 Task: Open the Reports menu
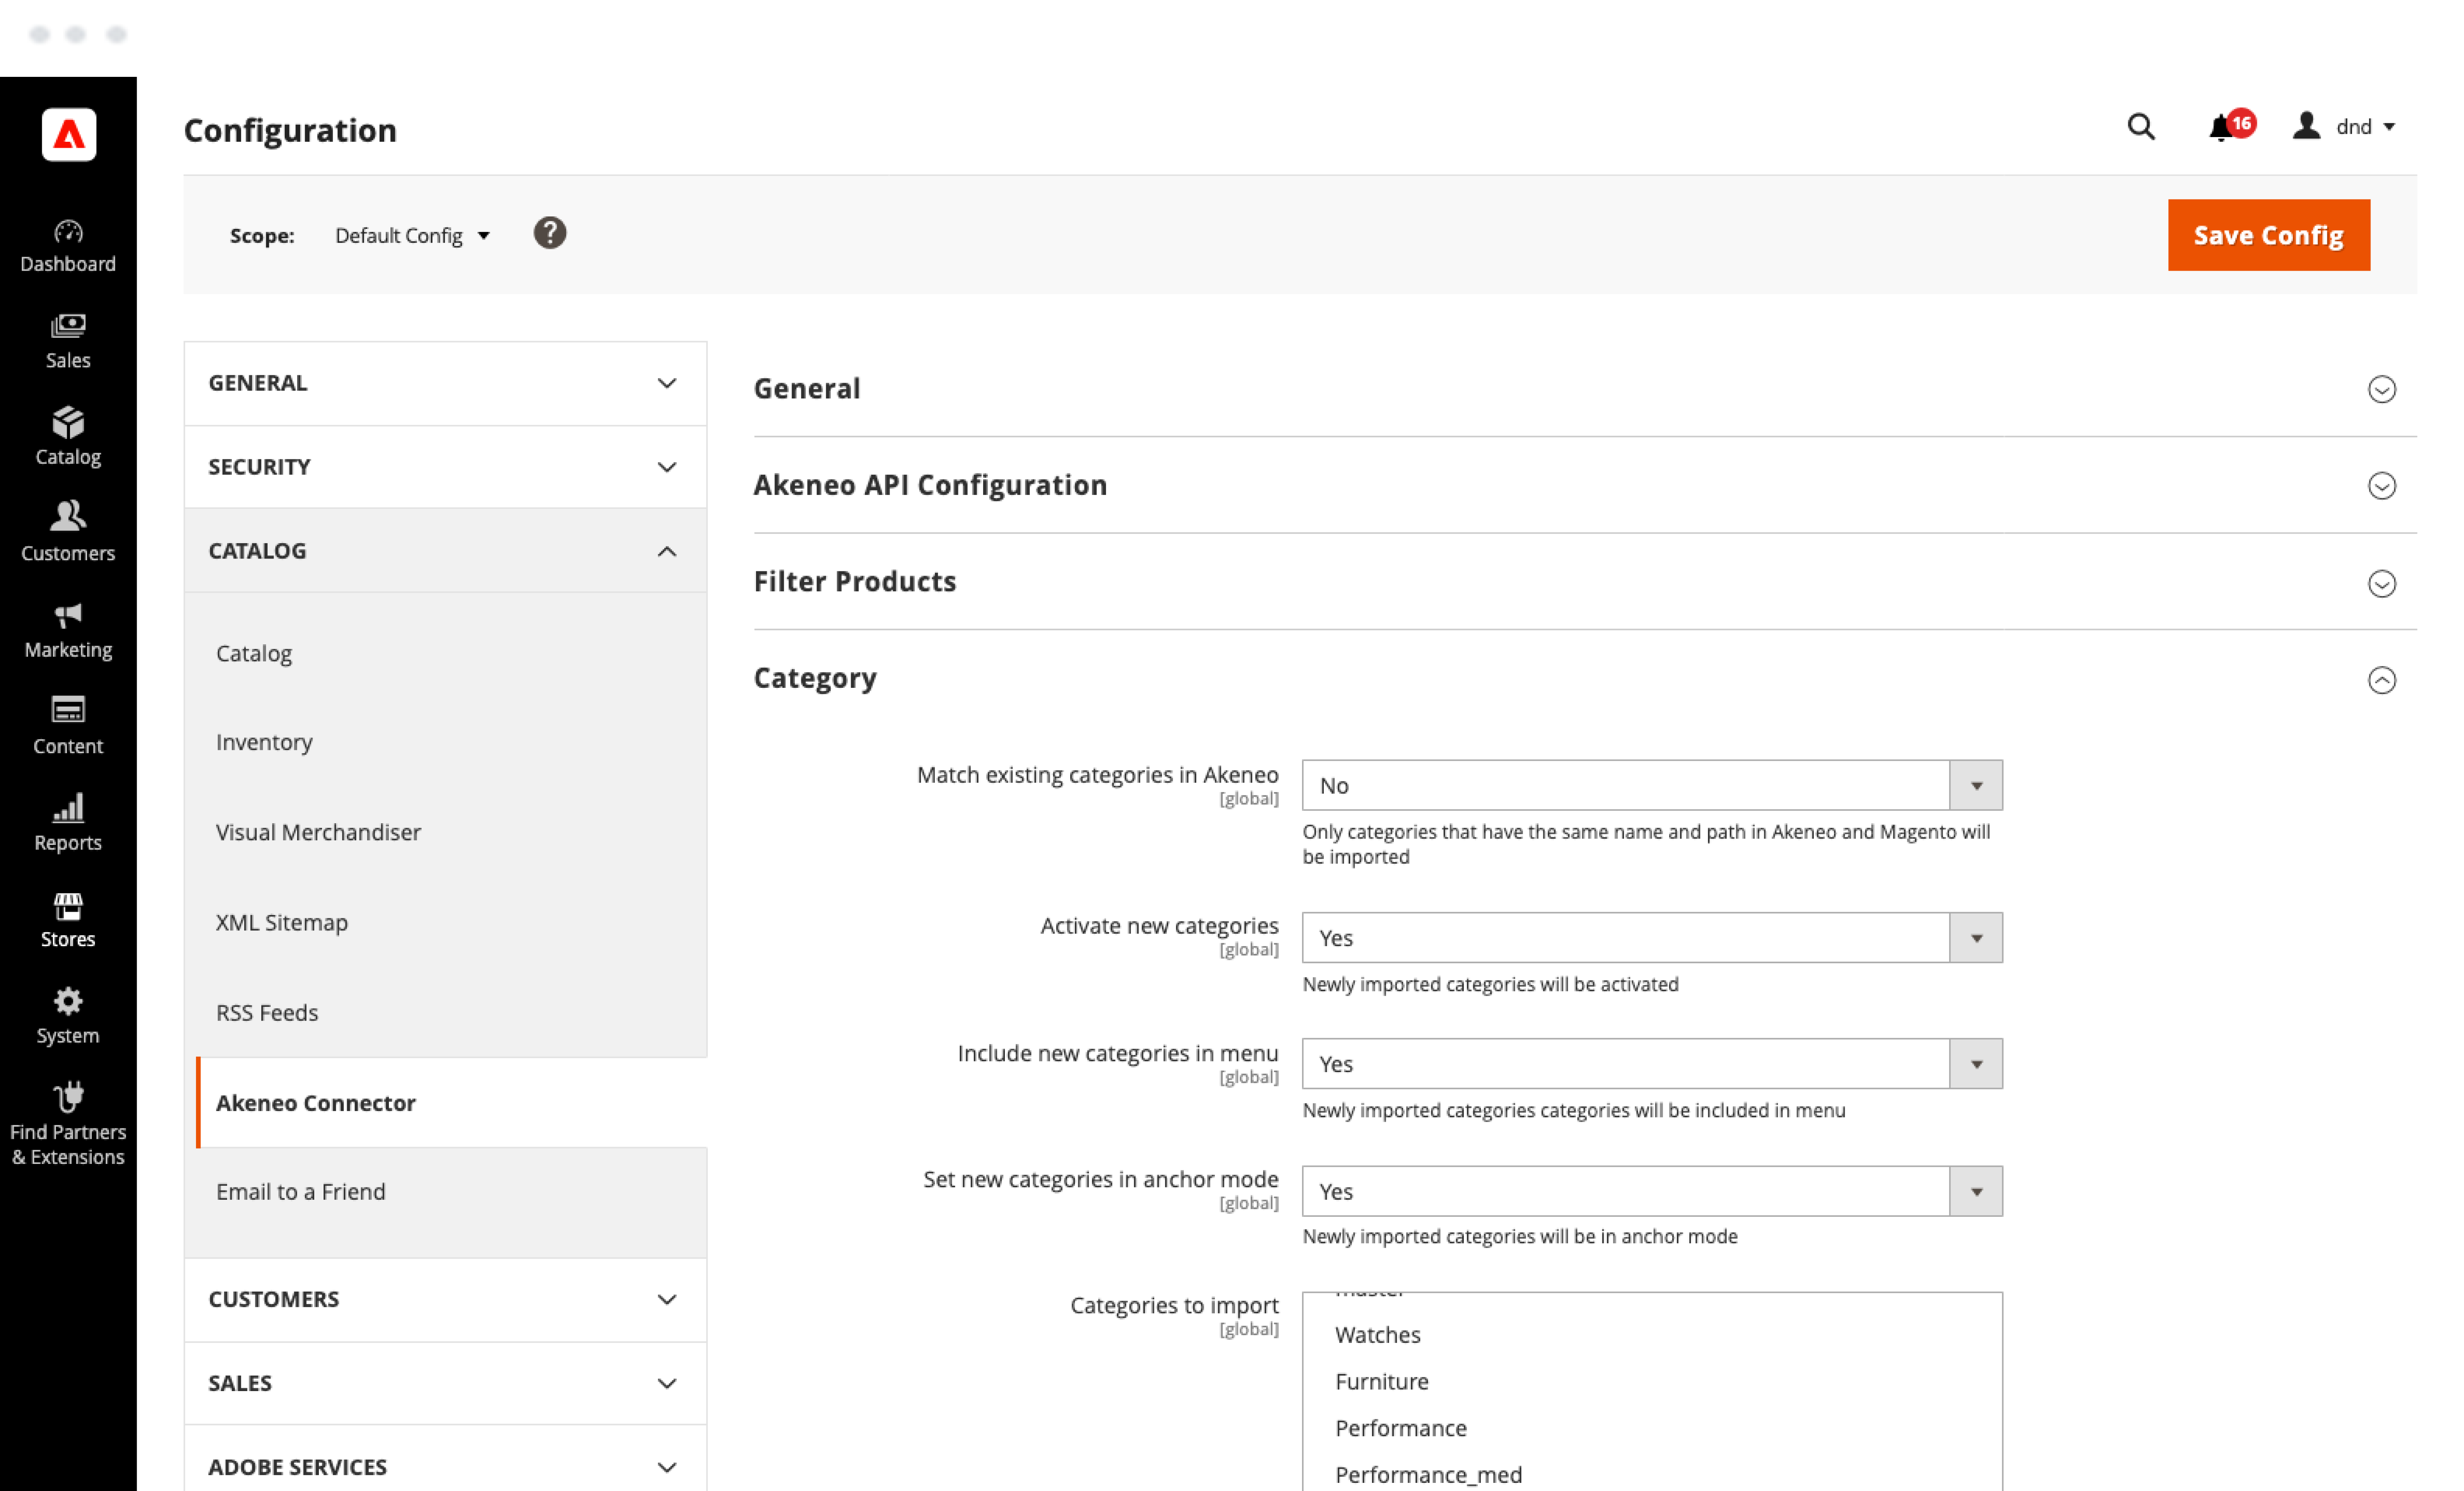click(68, 824)
